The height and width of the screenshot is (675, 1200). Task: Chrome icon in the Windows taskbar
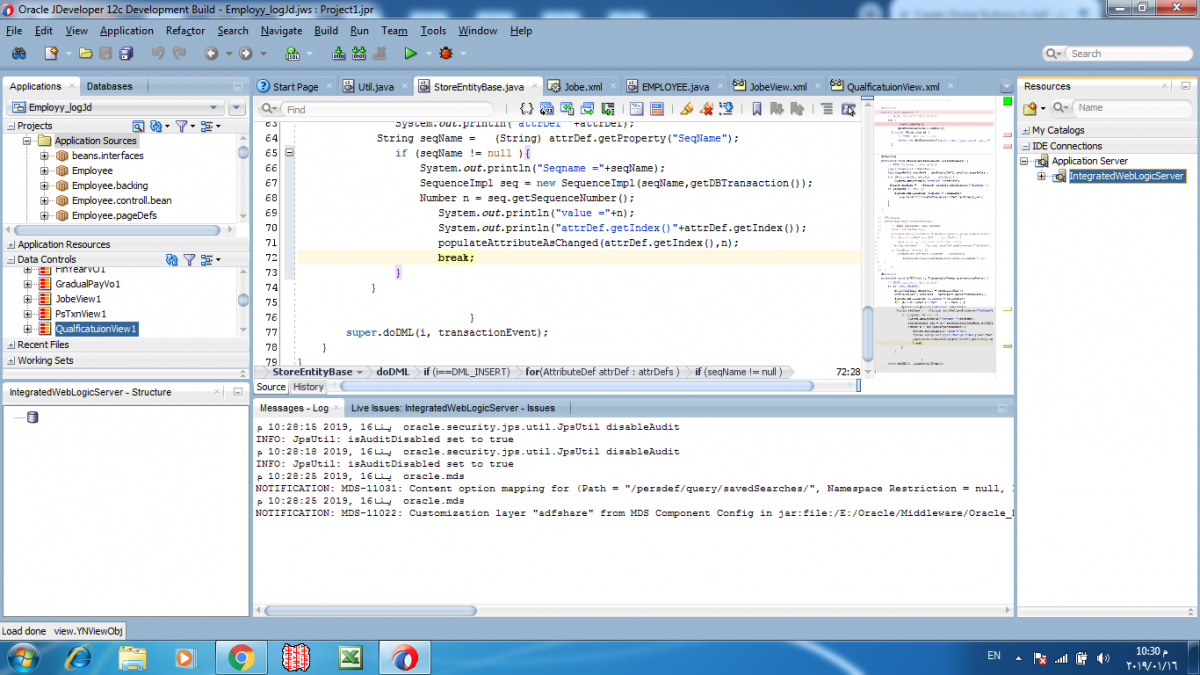point(240,657)
